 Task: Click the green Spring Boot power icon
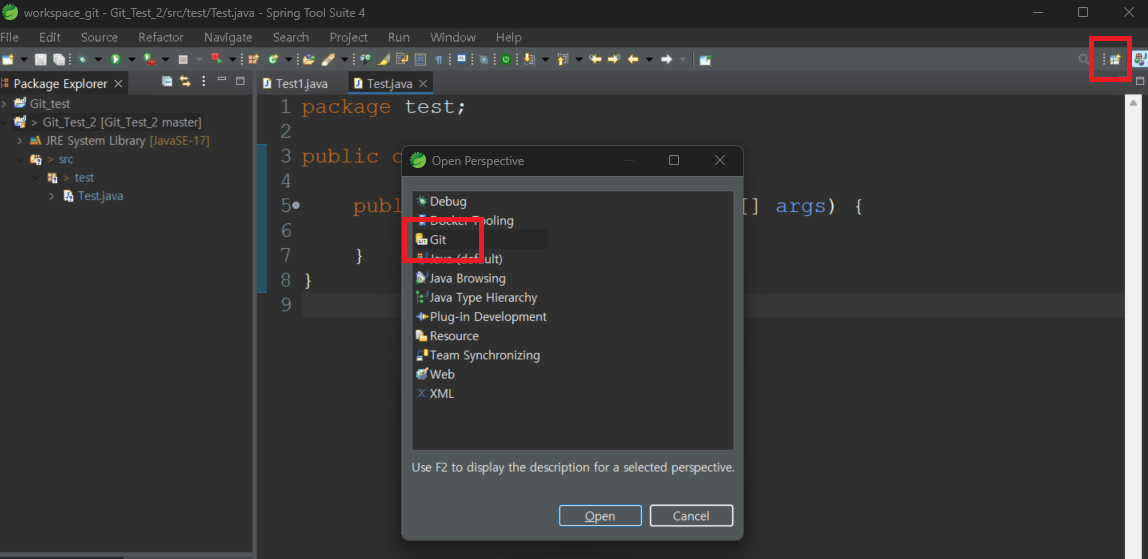click(x=505, y=59)
